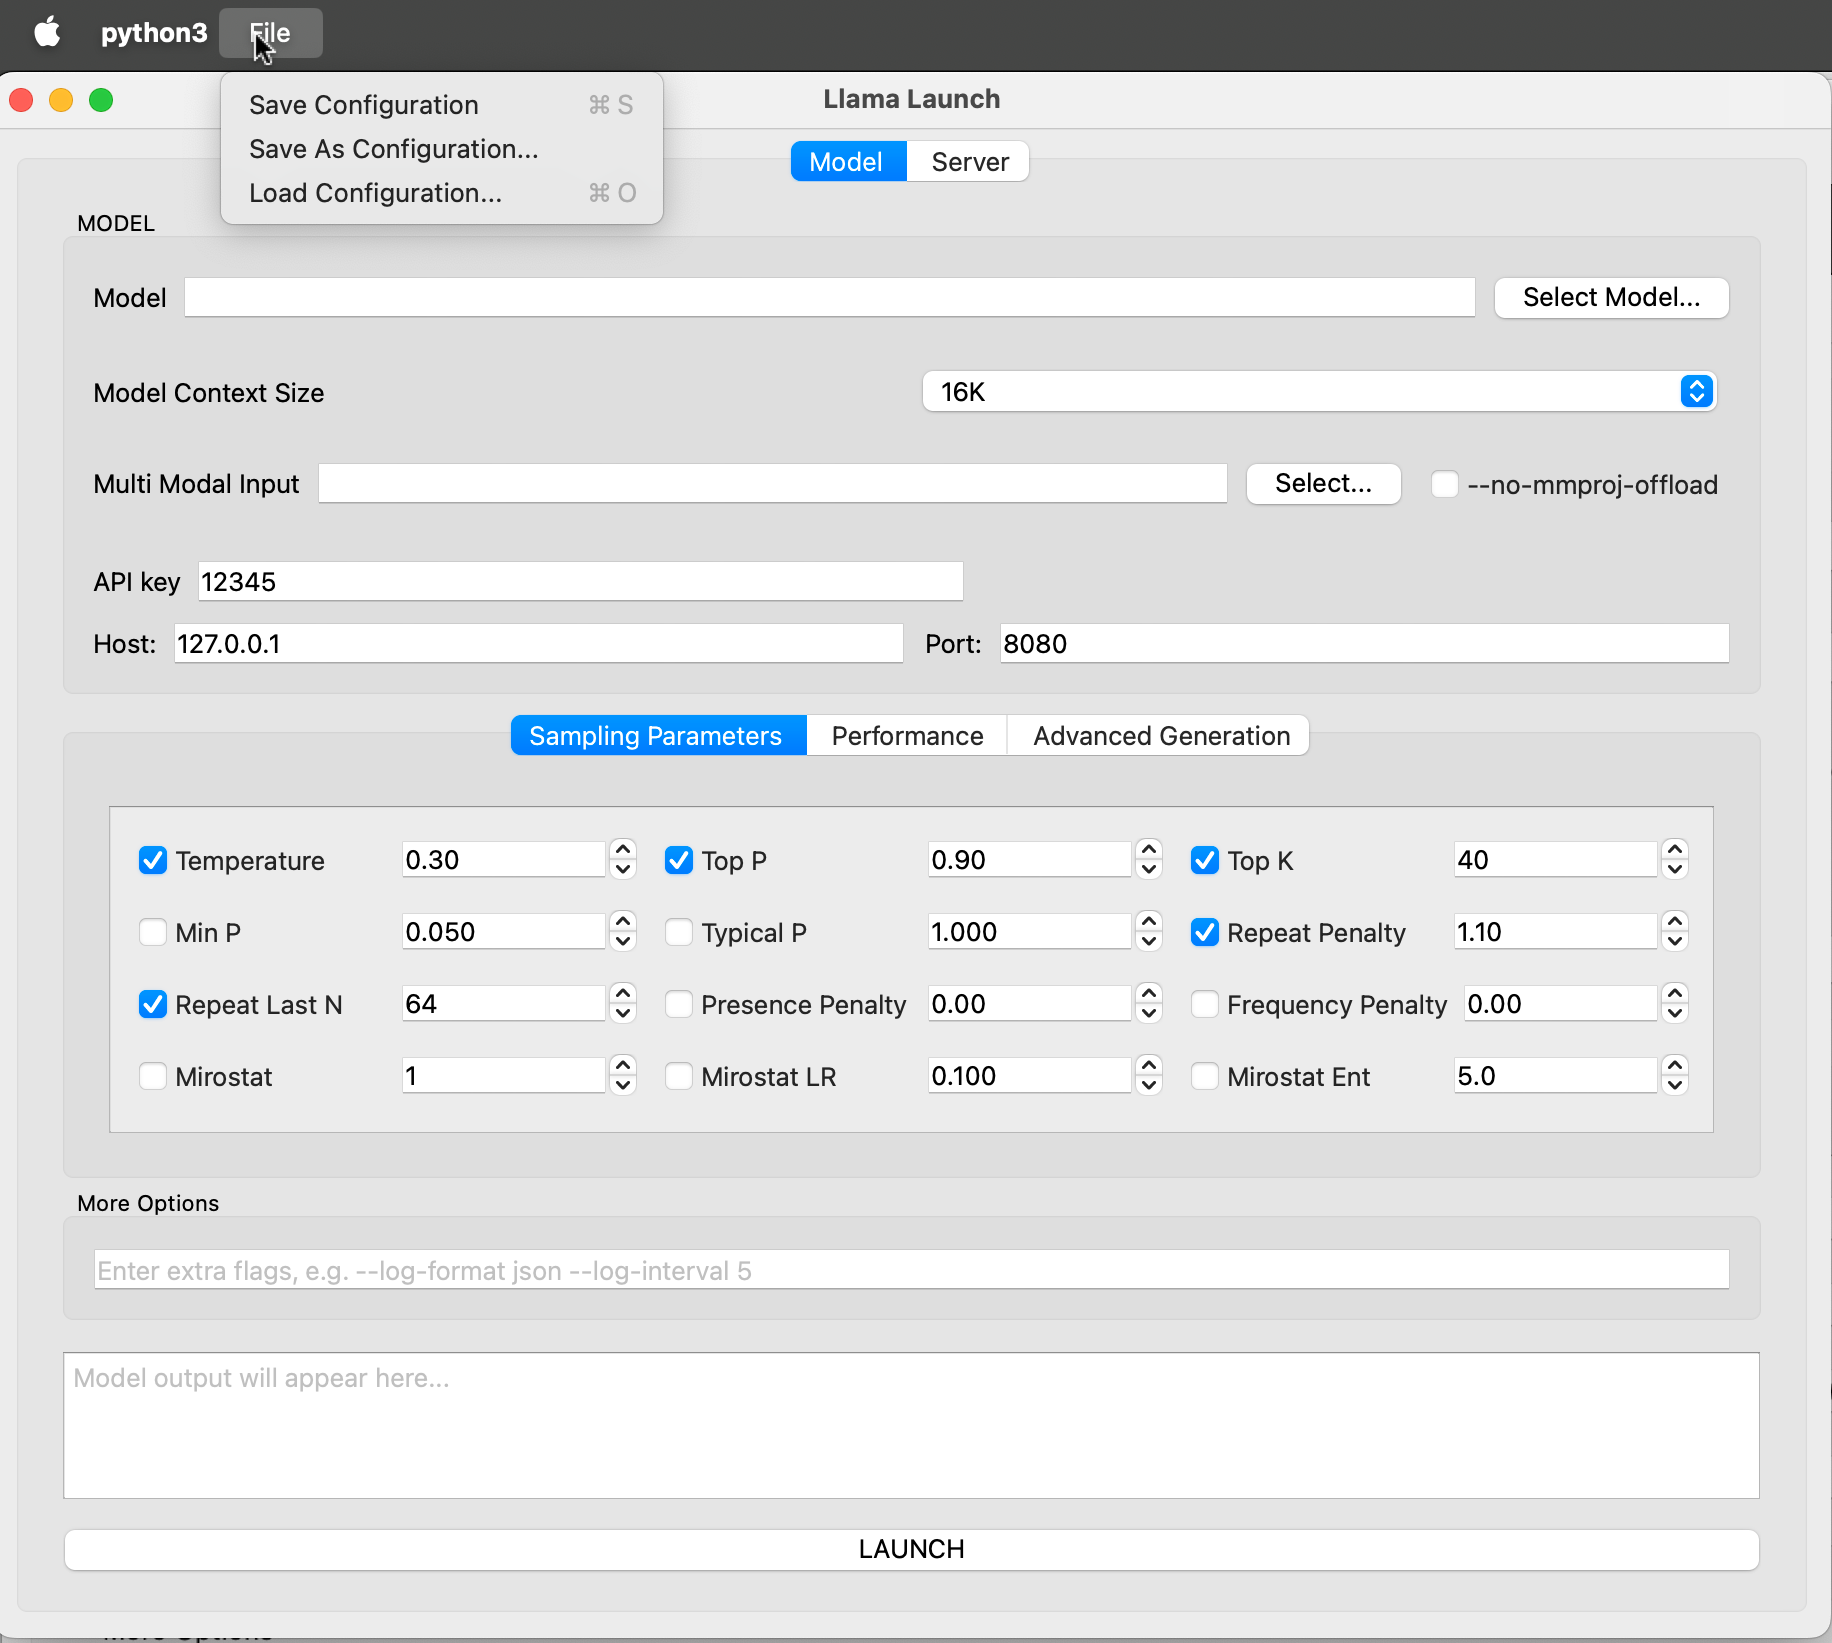Close the open File menu
1832x1643 pixels.
(270, 33)
